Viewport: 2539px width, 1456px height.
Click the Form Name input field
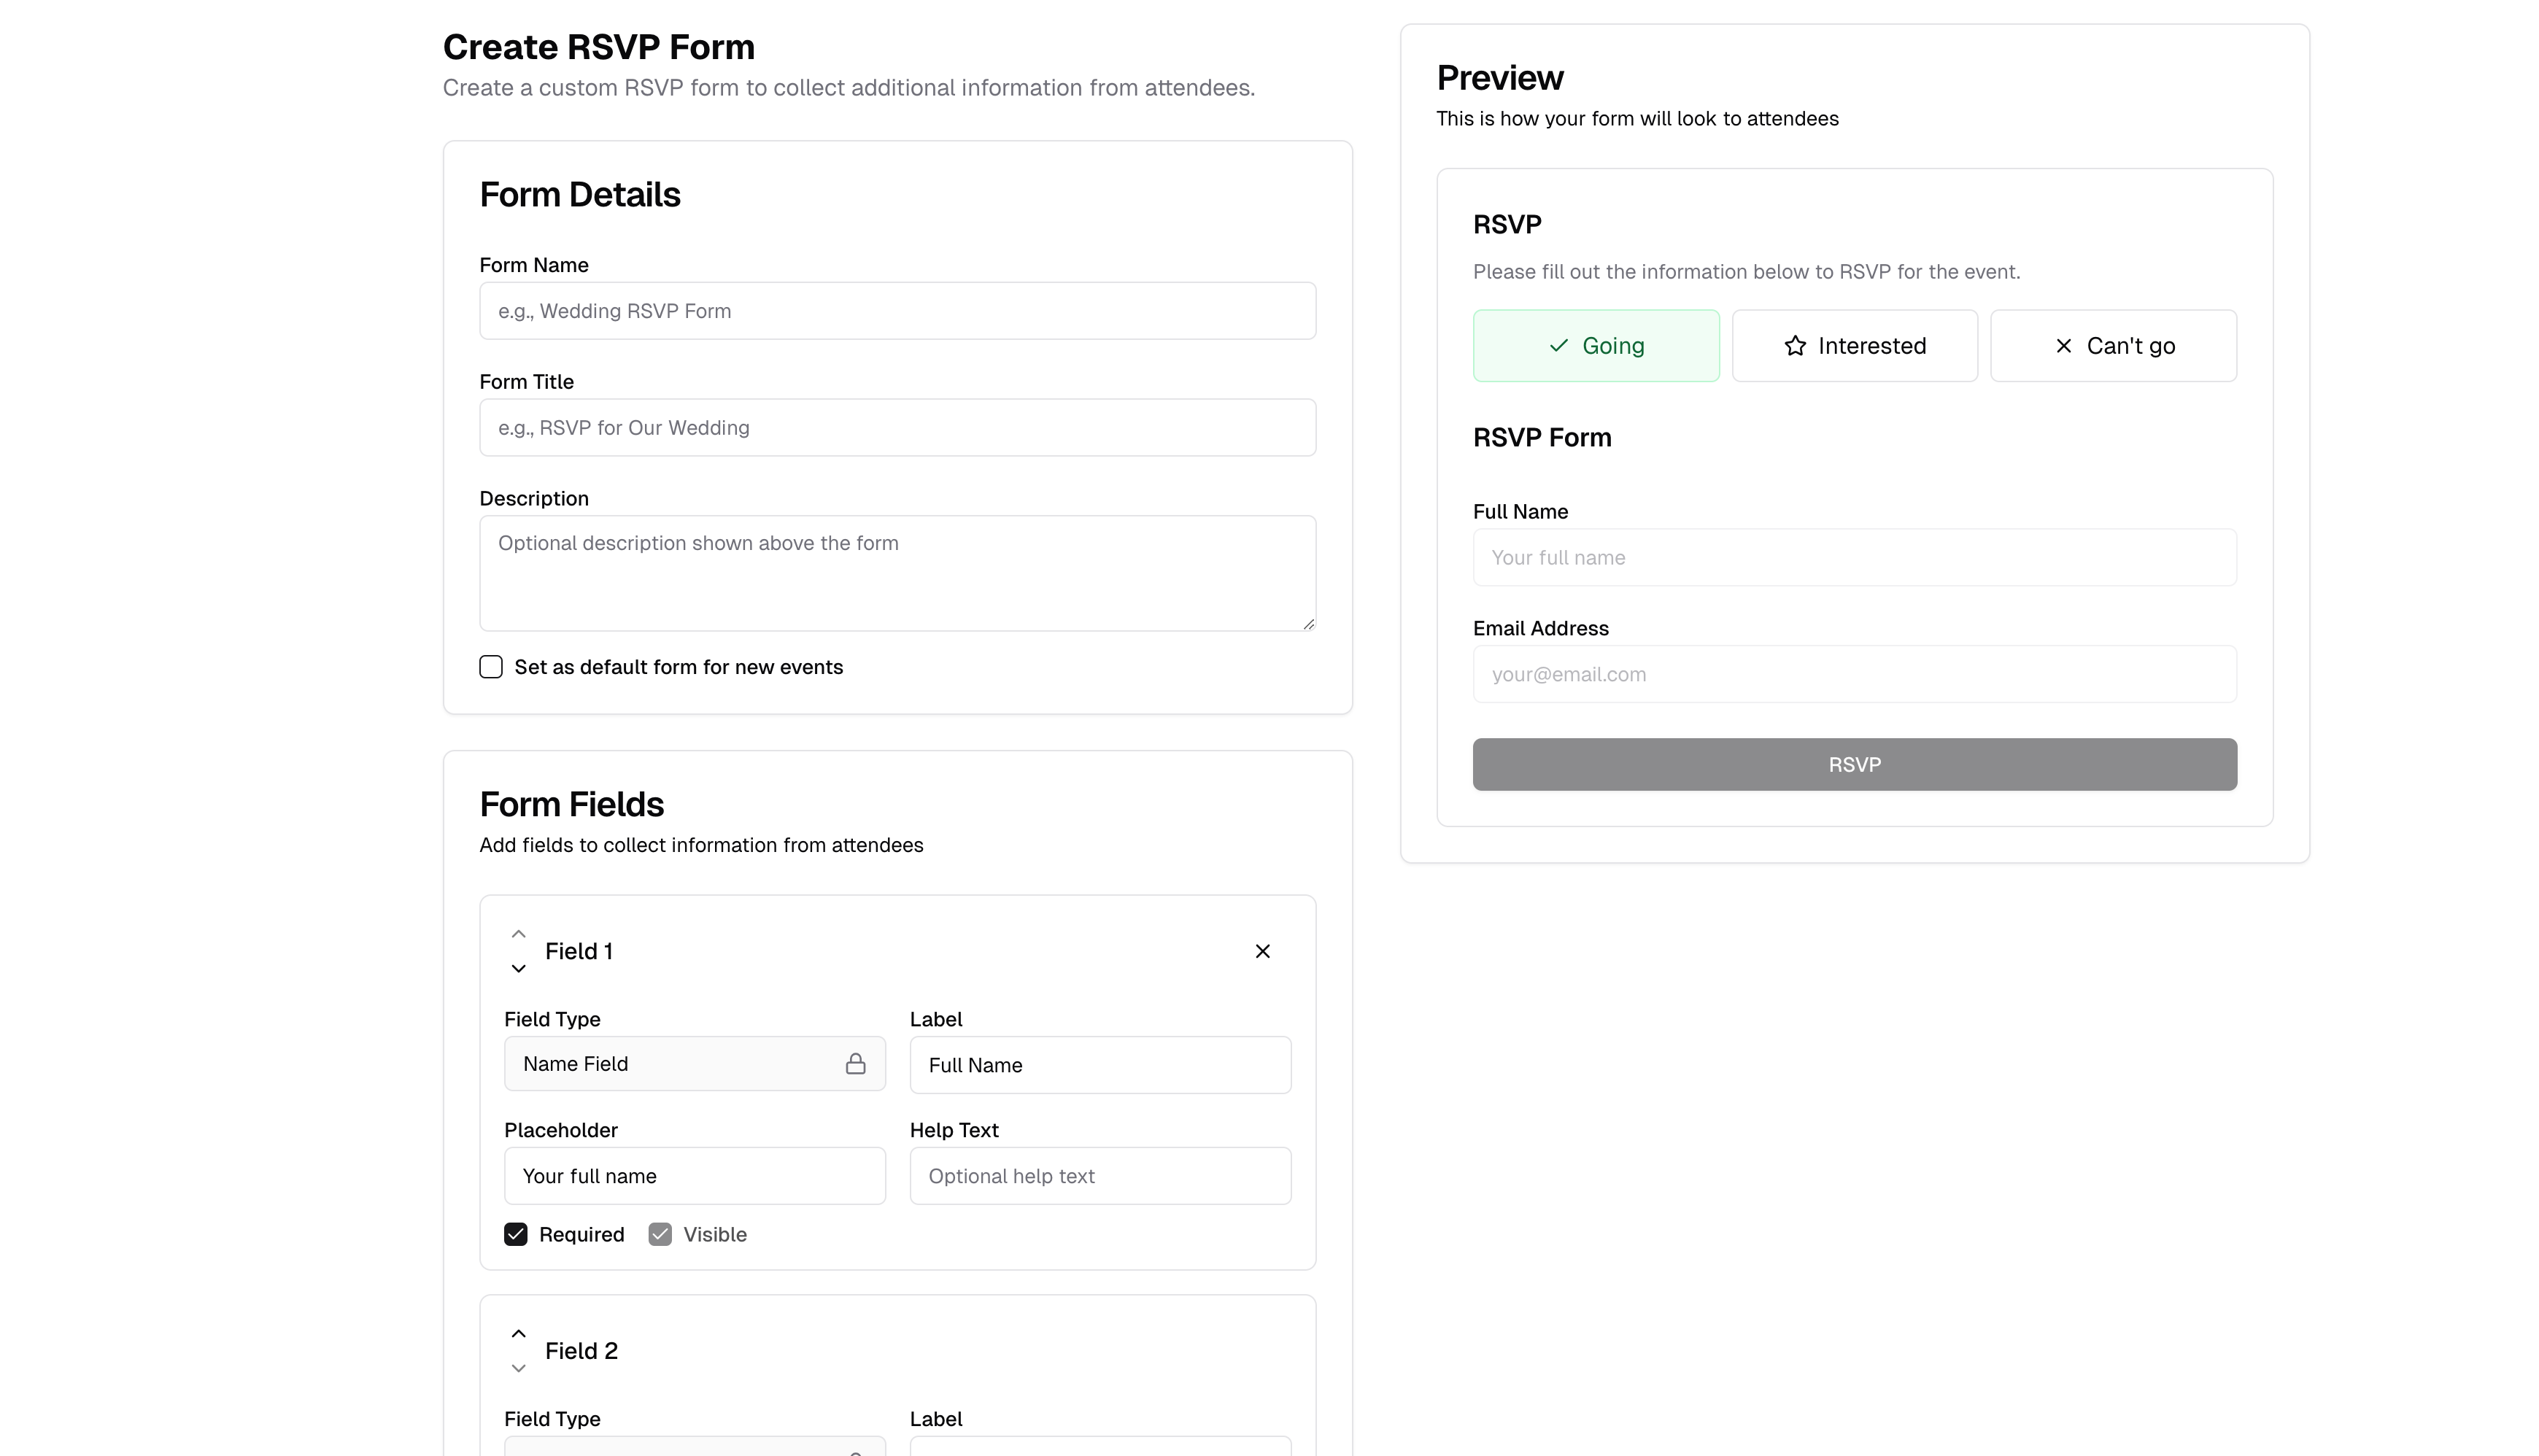(897, 310)
